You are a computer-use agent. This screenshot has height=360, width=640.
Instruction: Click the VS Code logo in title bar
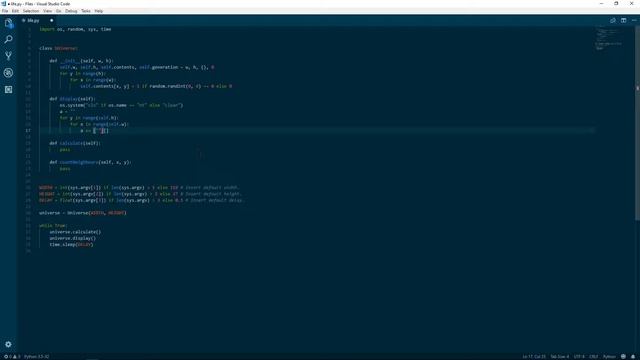click(4, 4)
